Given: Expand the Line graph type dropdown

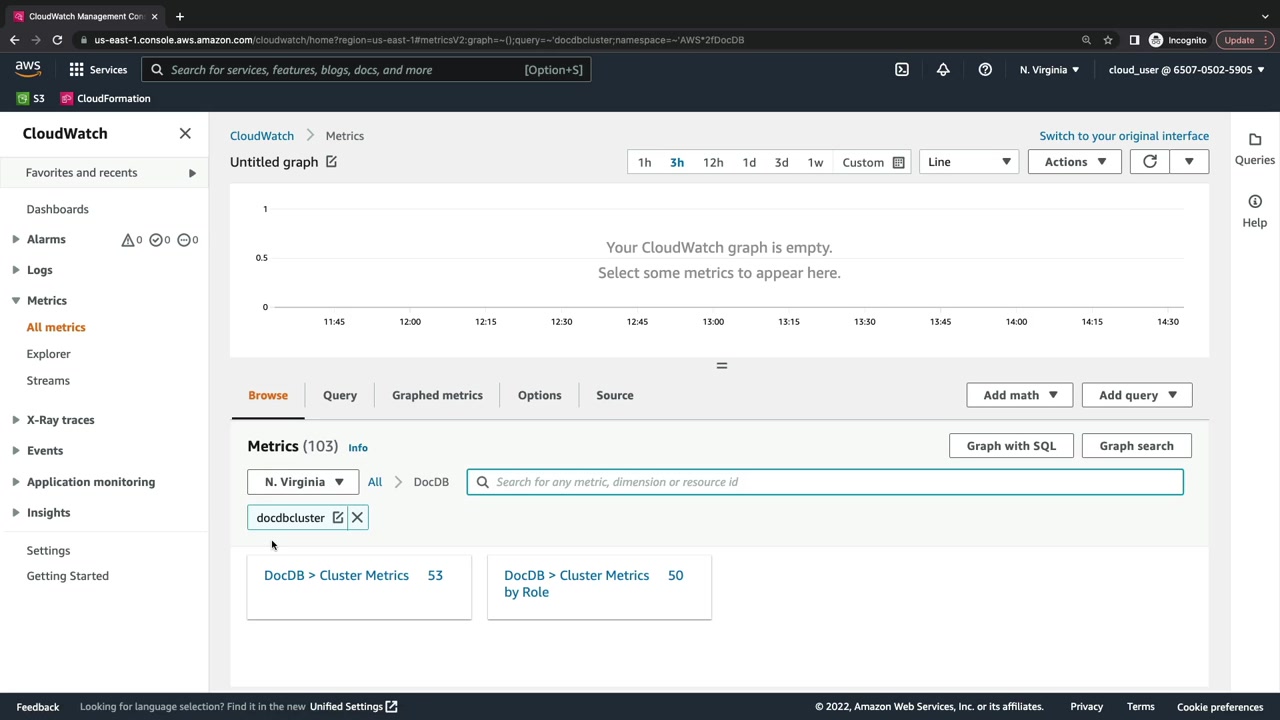Looking at the screenshot, I should pyautogui.click(x=968, y=162).
